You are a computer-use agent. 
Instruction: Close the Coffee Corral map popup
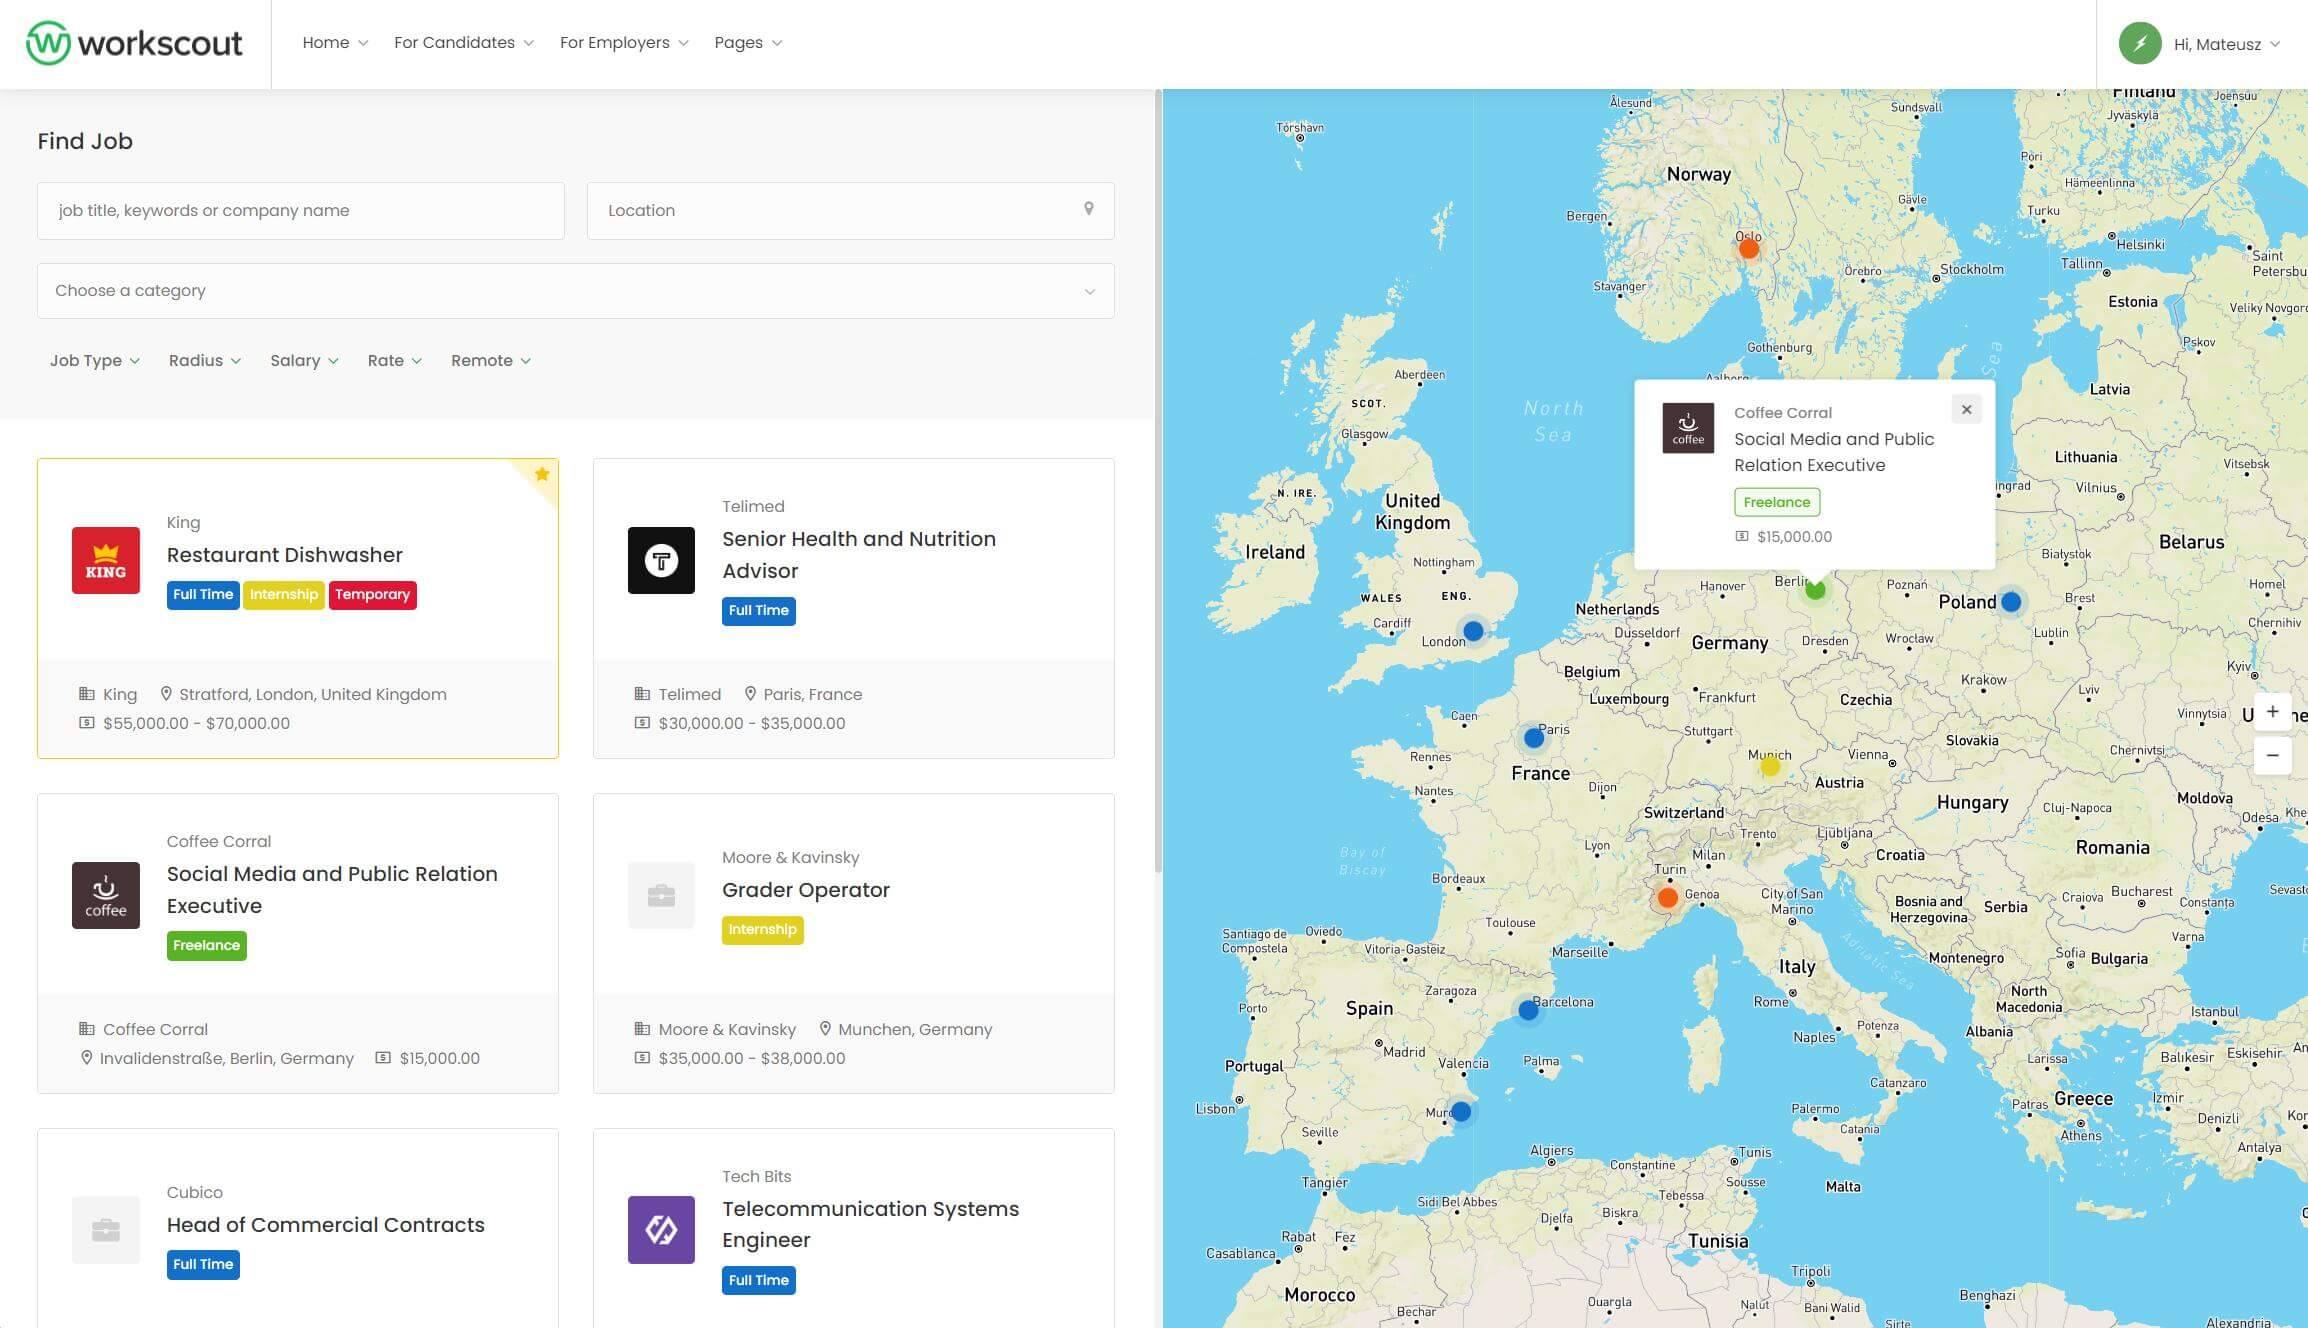coord(1966,409)
